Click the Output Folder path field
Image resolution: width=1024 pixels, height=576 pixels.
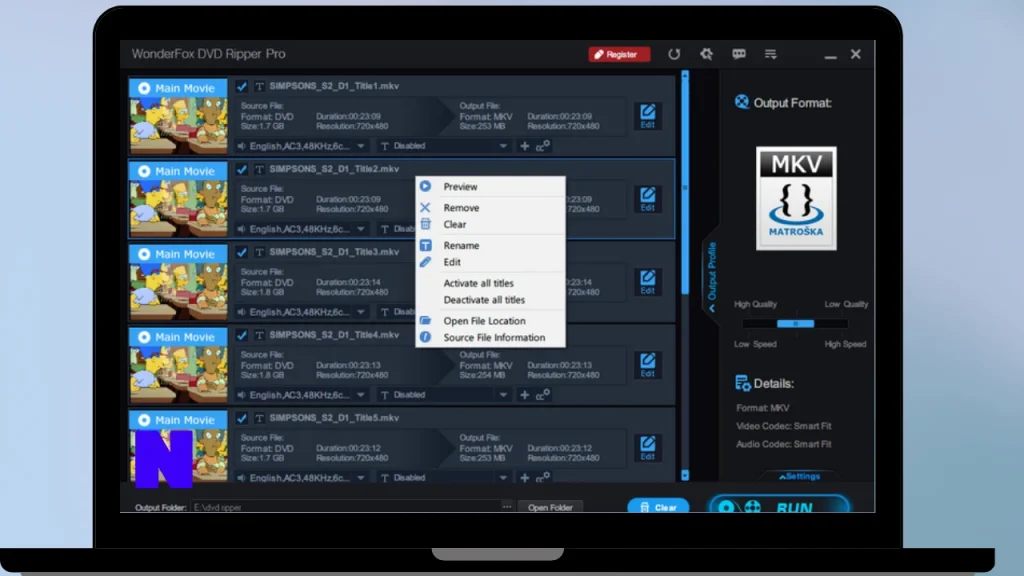(345, 507)
